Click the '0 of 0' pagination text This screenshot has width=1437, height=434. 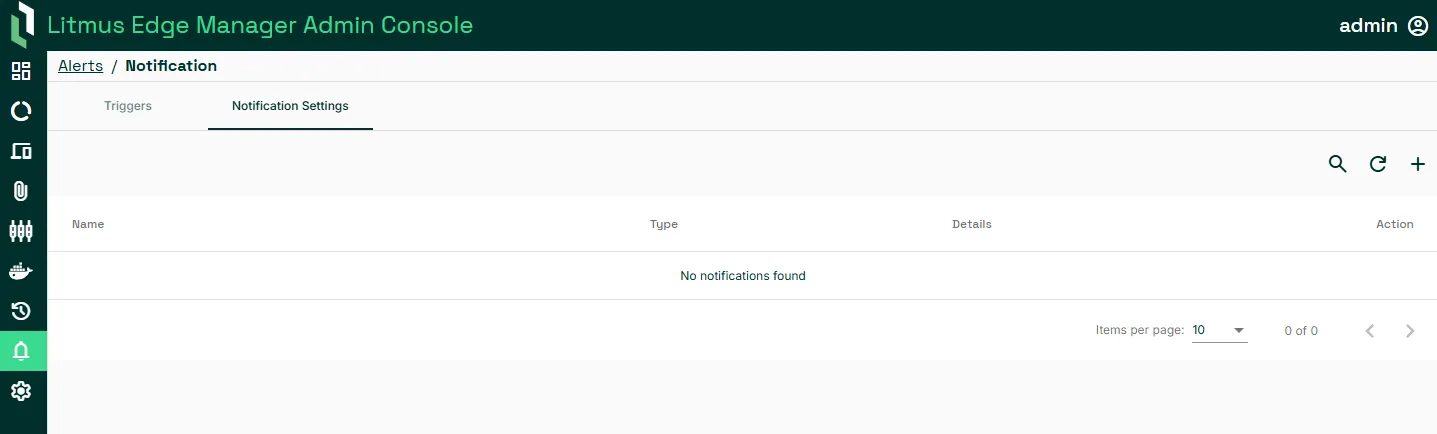click(1301, 330)
